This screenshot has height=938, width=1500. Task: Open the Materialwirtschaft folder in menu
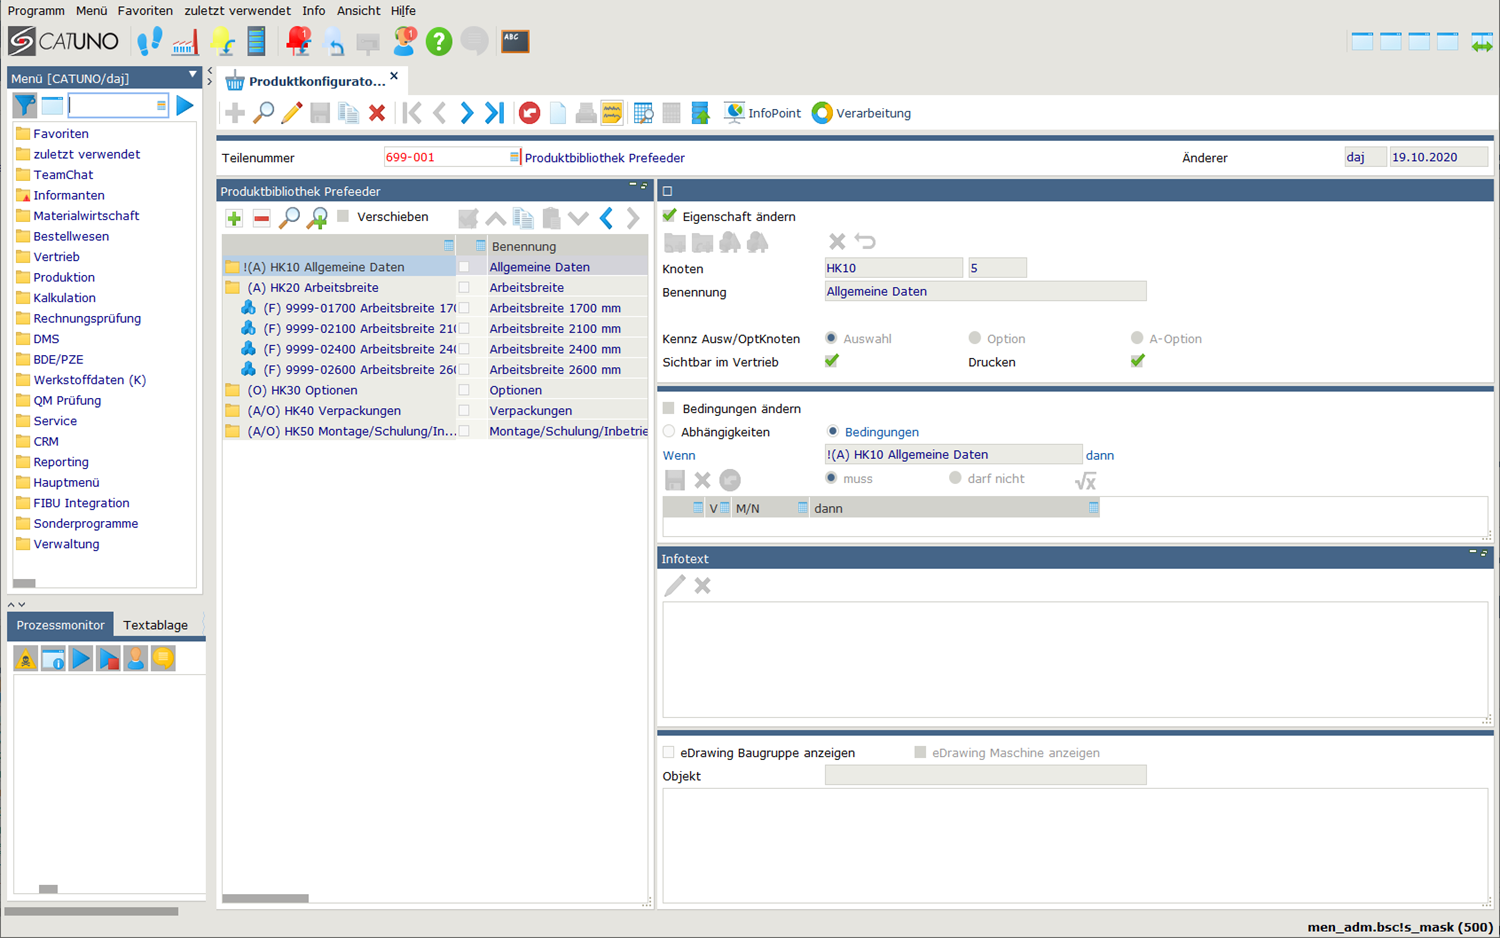(86, 216)
